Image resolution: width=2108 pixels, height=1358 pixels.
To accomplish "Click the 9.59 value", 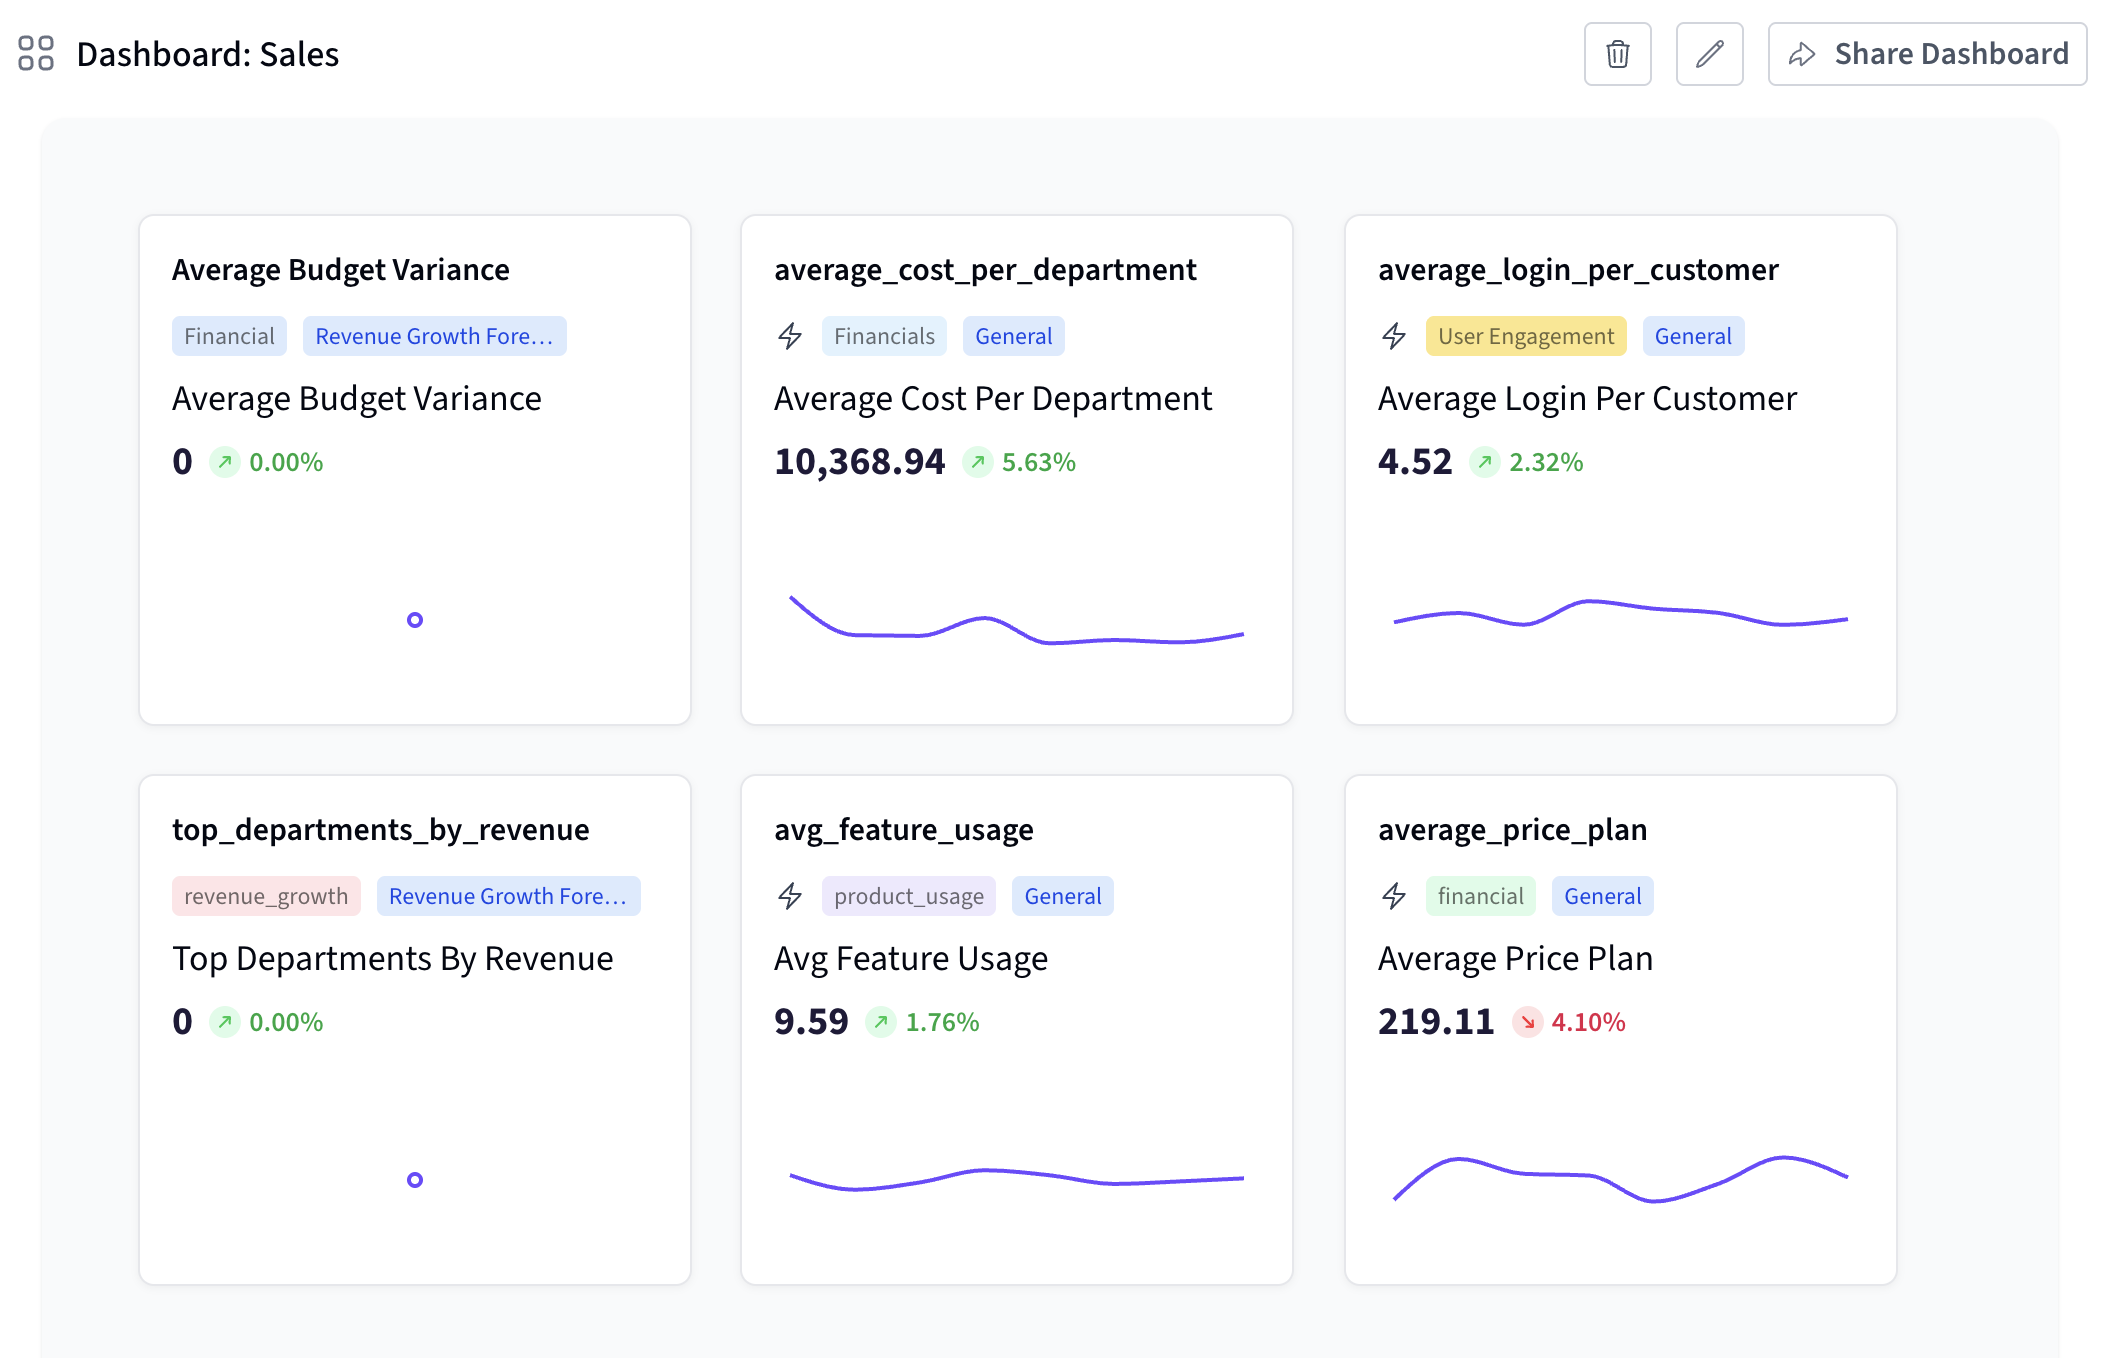I will [811, 1022].
